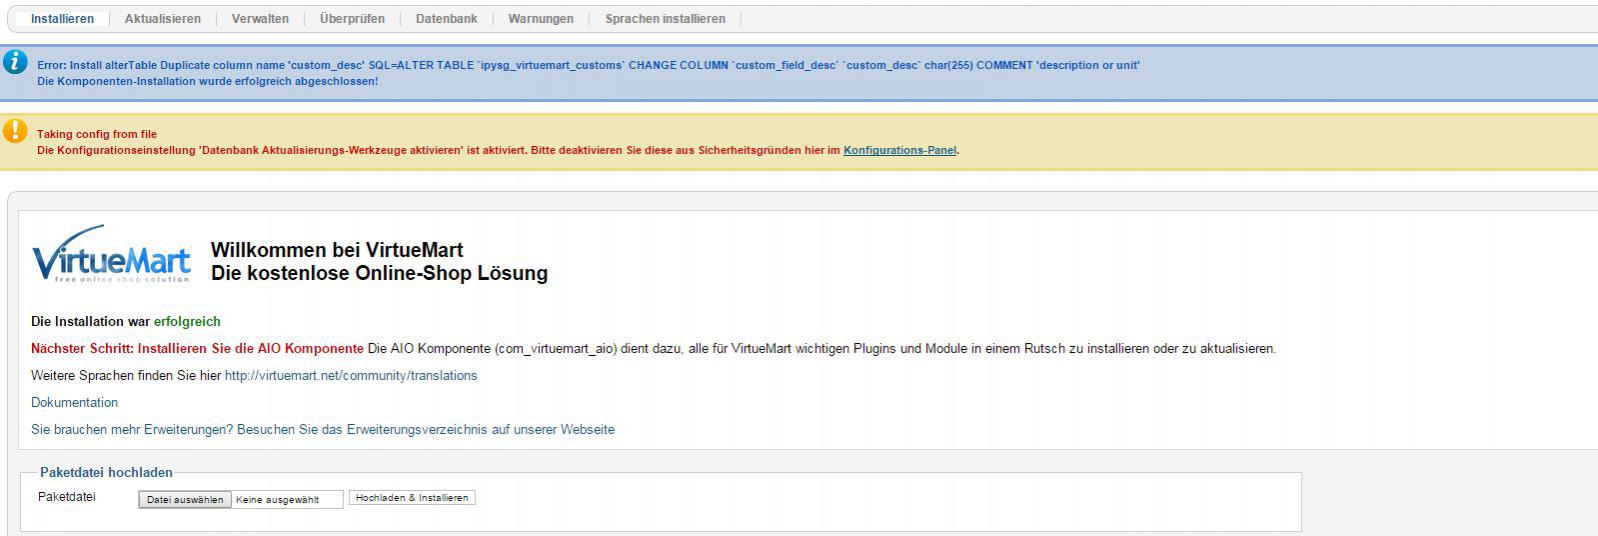
Task: Click the 'Paketdatei' field label
Action: tap(67, 497)
